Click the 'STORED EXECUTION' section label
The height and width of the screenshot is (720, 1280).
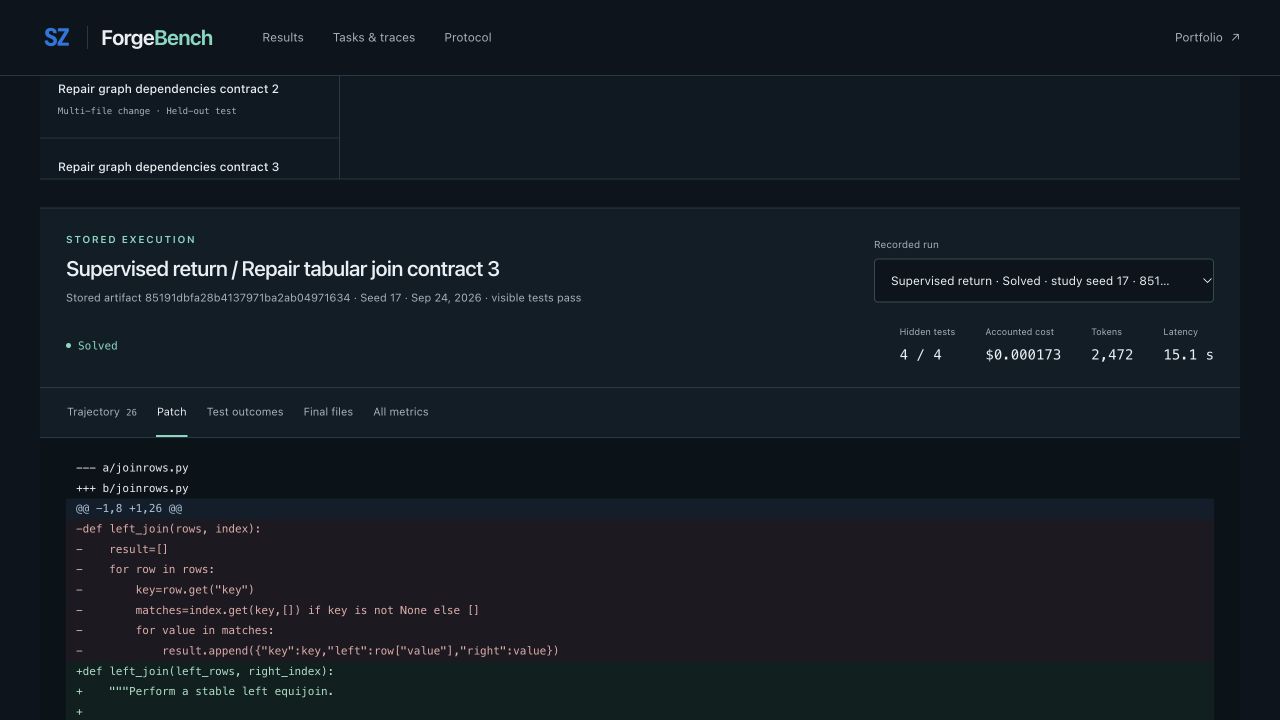131,240
